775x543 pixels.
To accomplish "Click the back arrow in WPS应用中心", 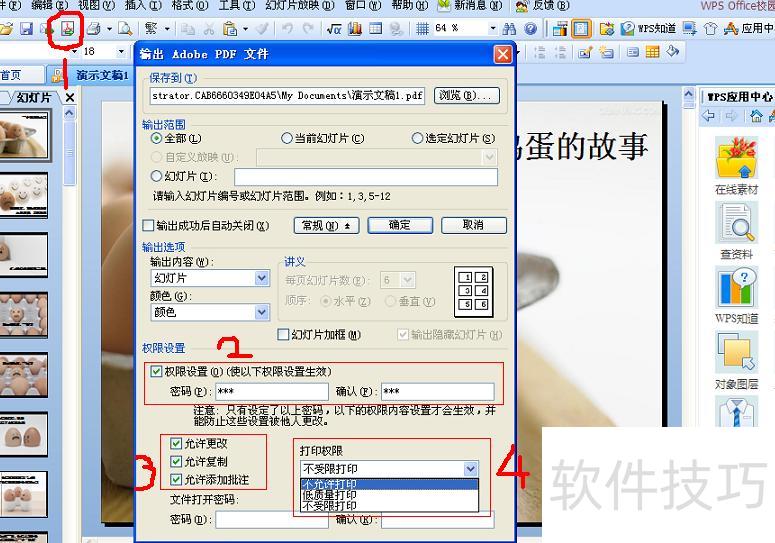I will (709, 116).
